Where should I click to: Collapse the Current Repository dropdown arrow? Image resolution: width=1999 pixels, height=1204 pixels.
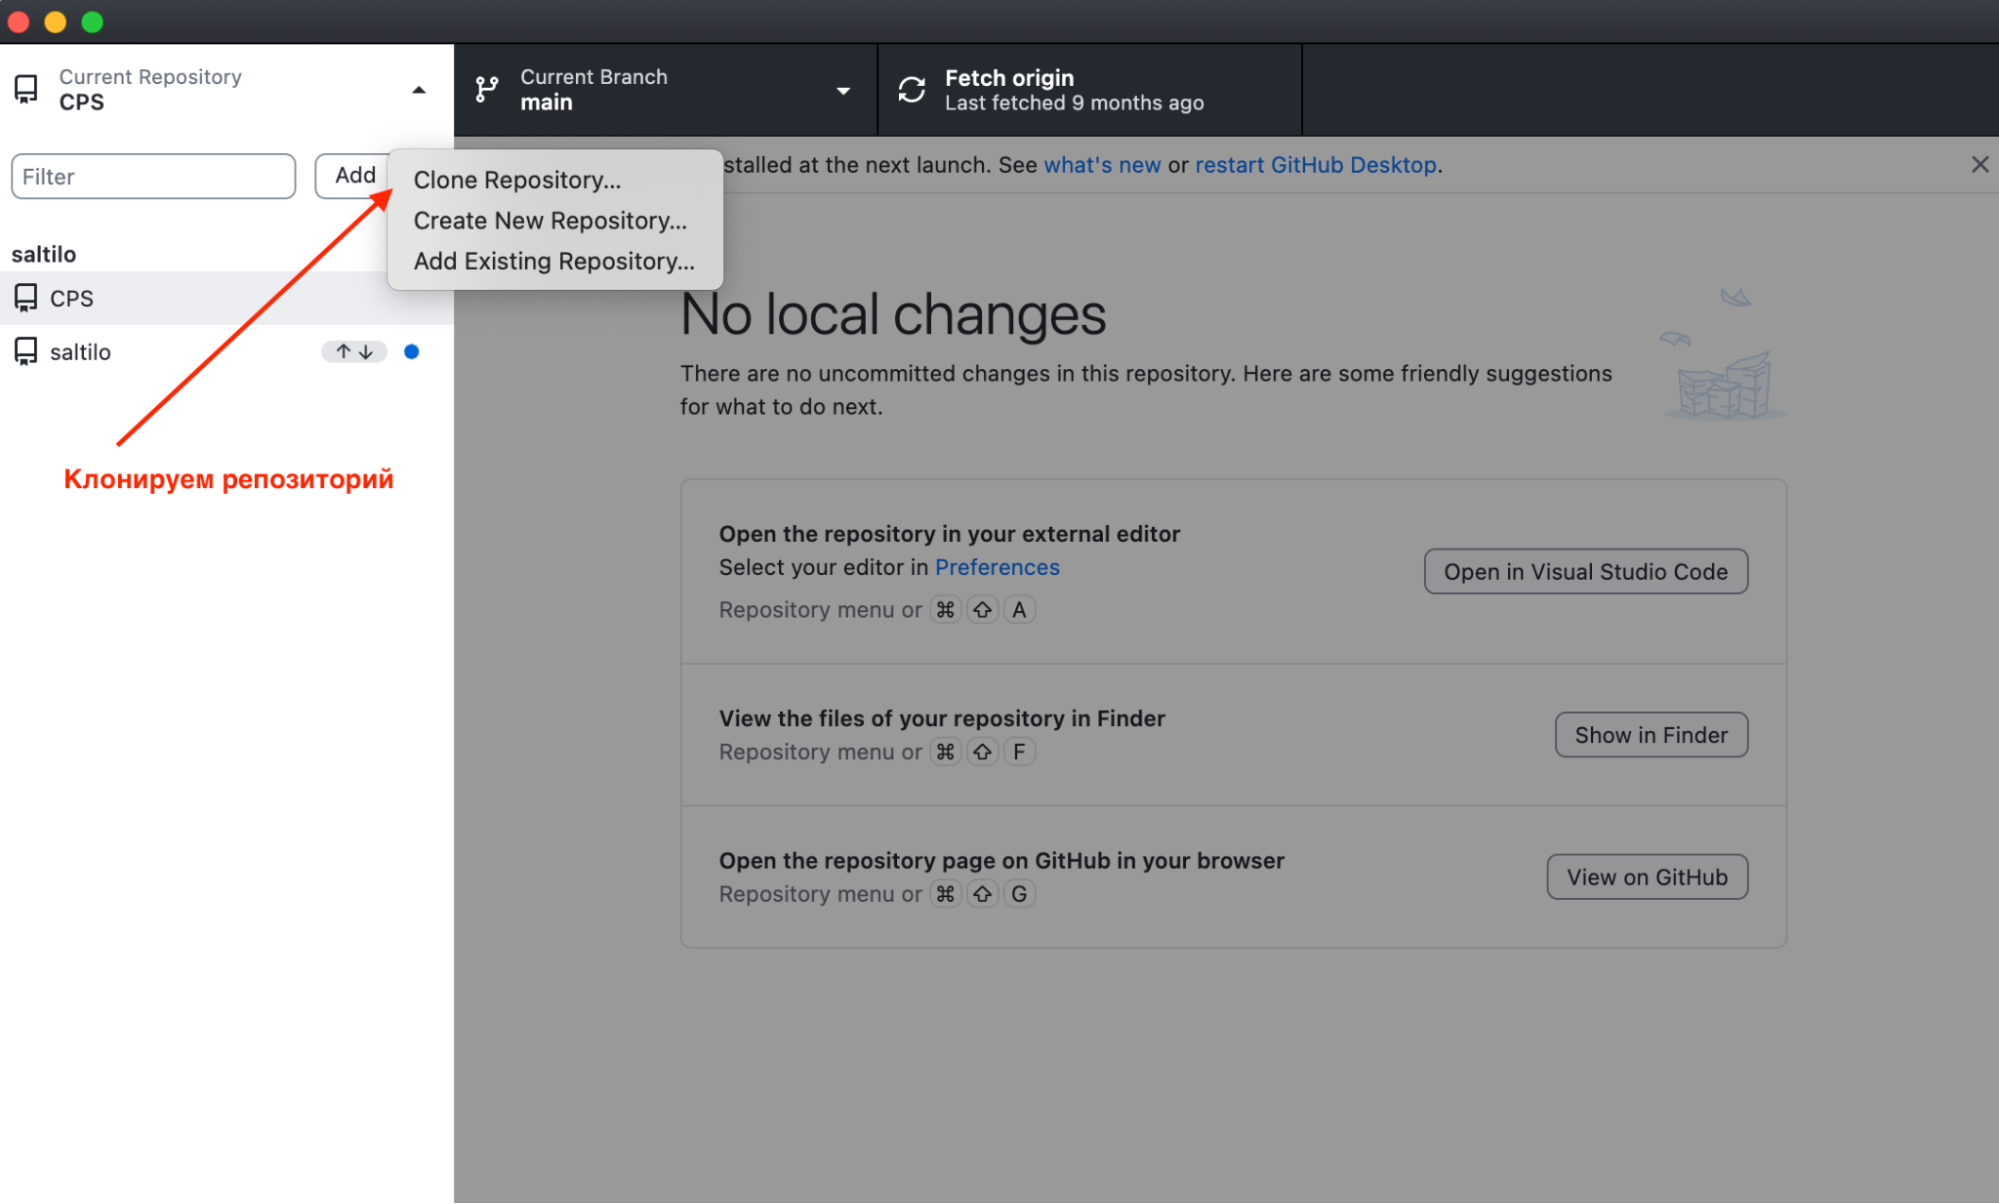[x=419, y=90]
